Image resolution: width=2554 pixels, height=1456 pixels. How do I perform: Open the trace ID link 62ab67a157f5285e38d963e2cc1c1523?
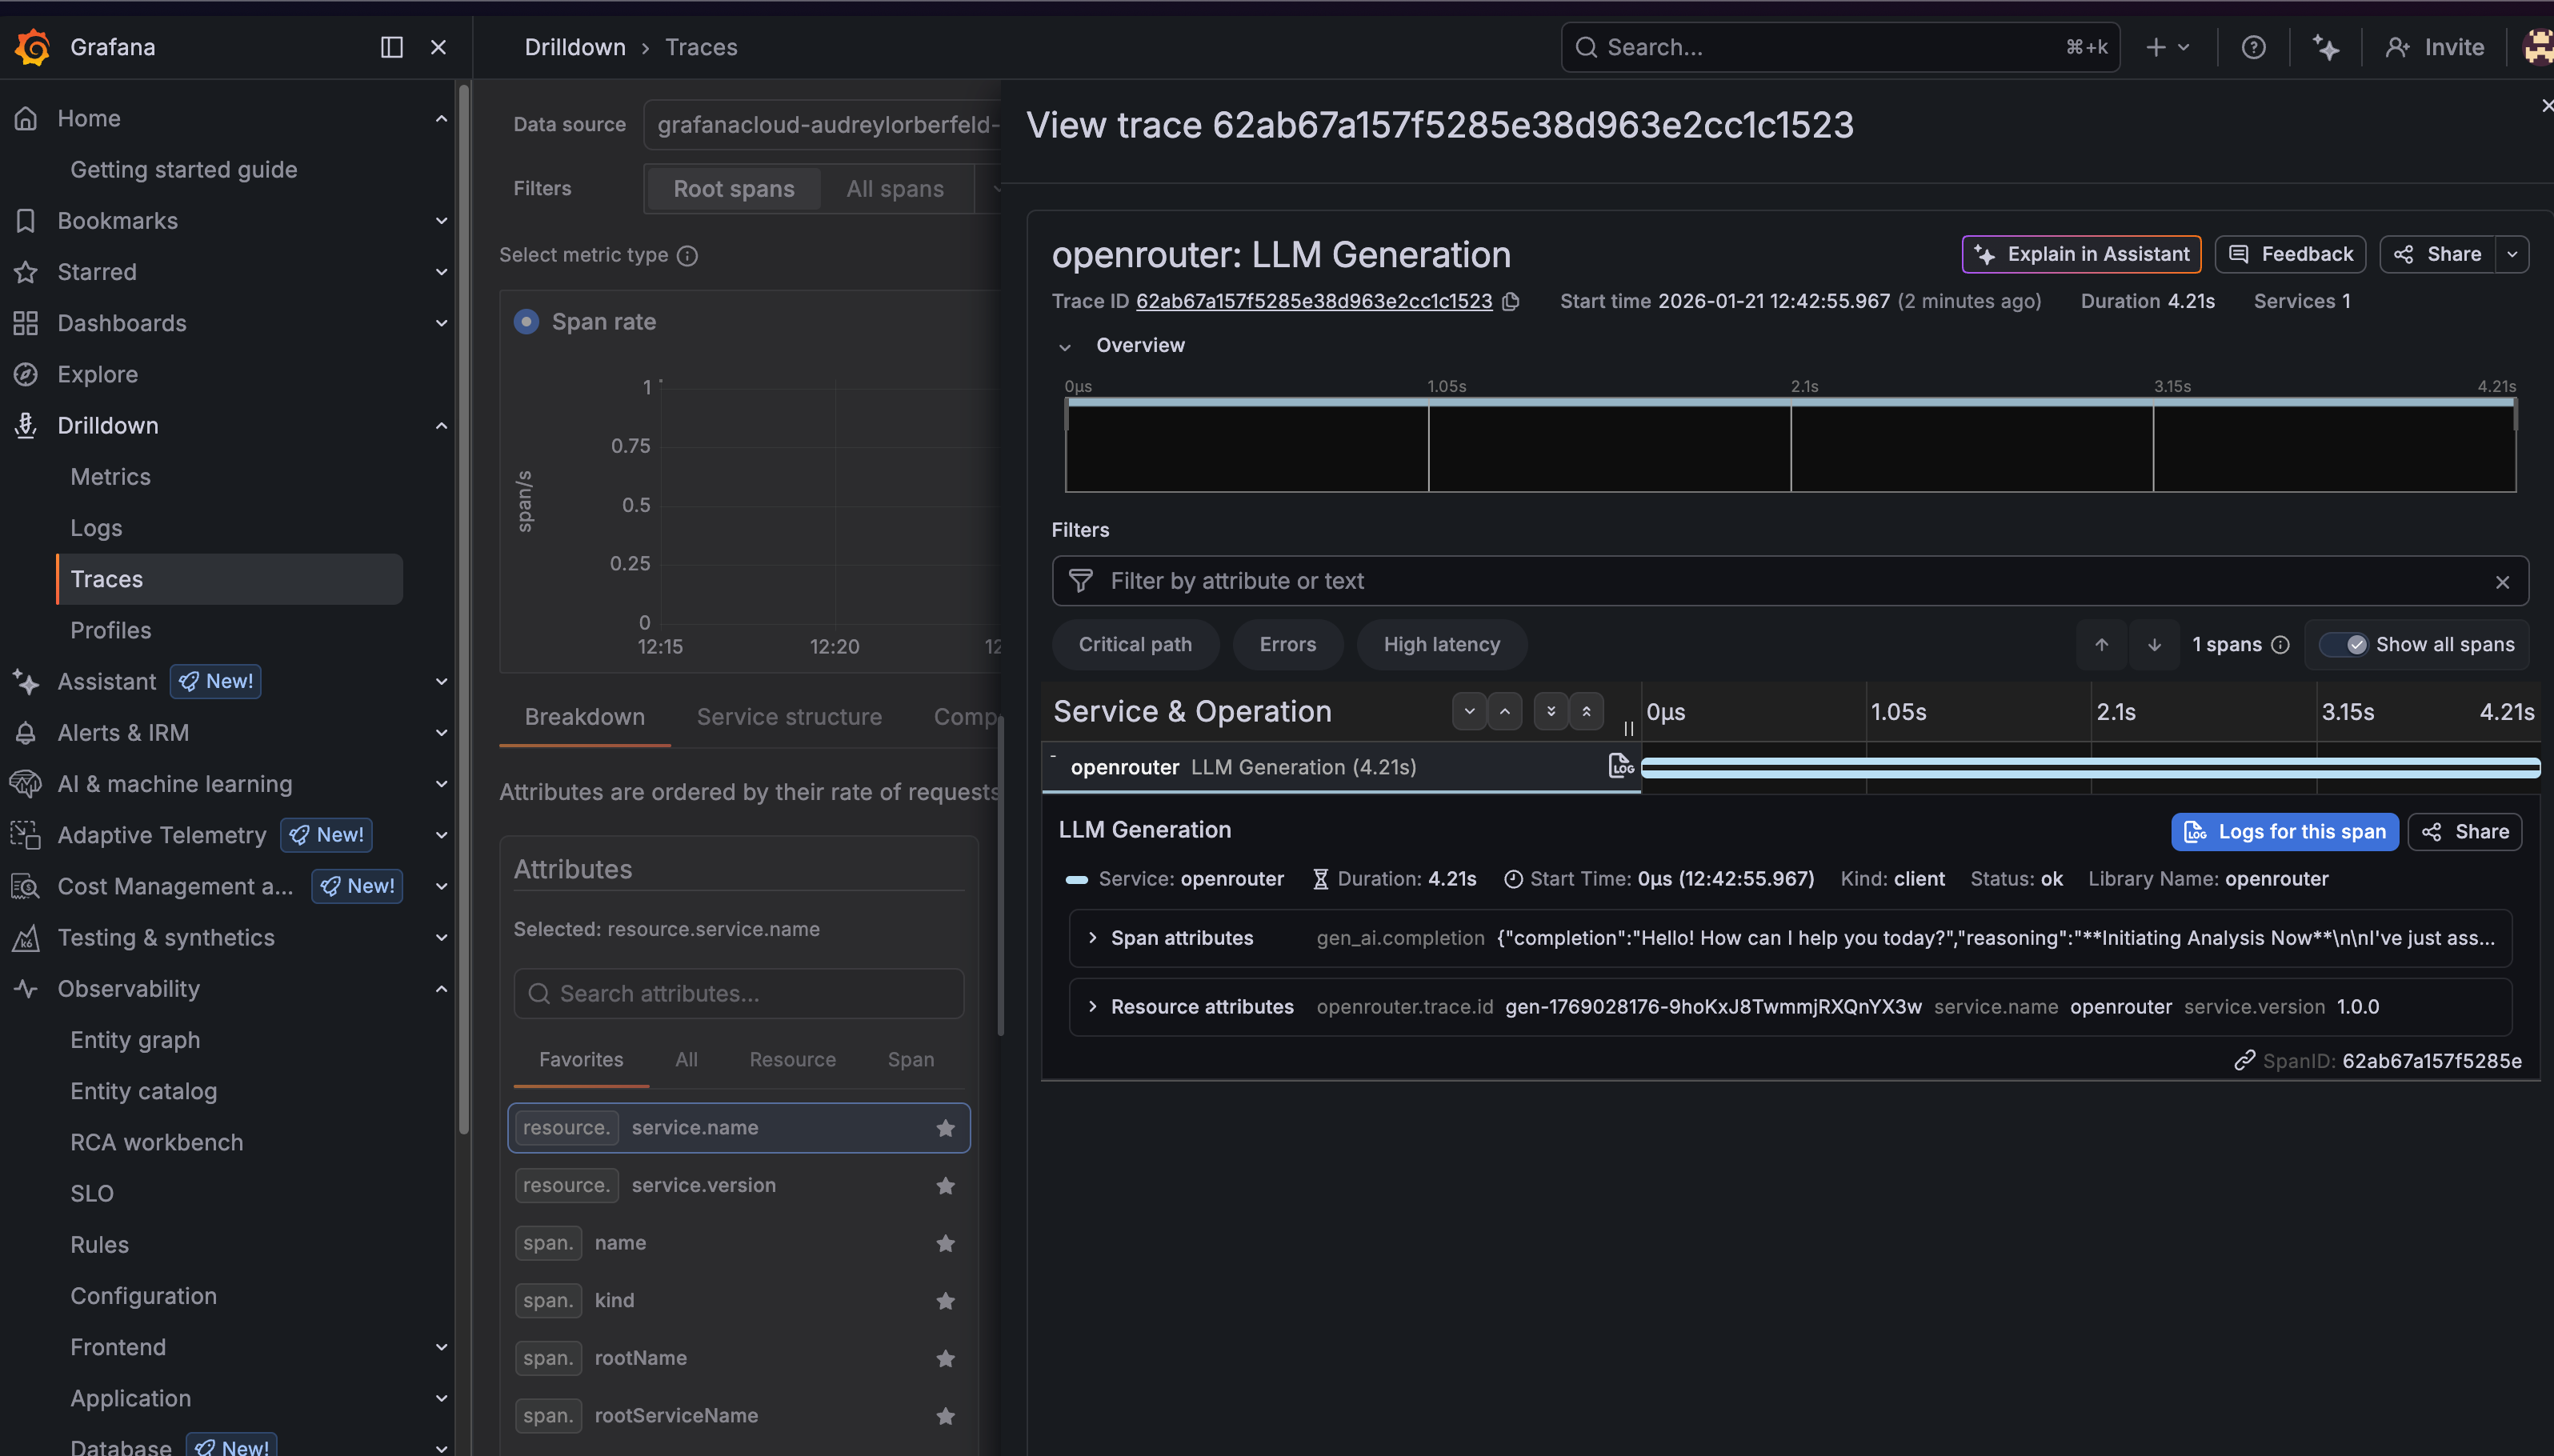[x=1313, y=301]
